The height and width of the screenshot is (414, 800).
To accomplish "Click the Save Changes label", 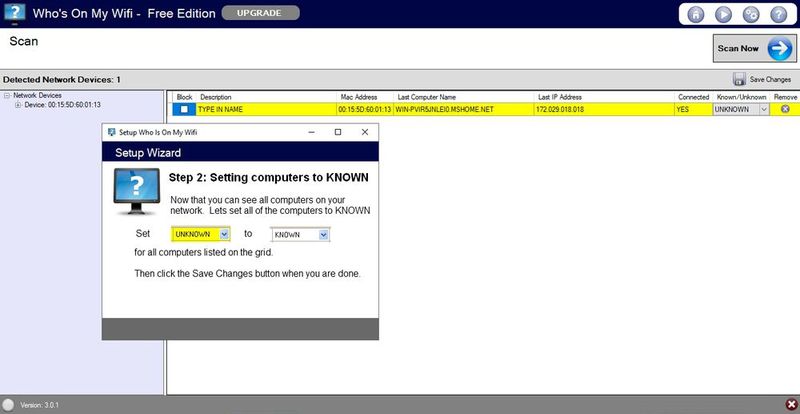I will 770,80.
